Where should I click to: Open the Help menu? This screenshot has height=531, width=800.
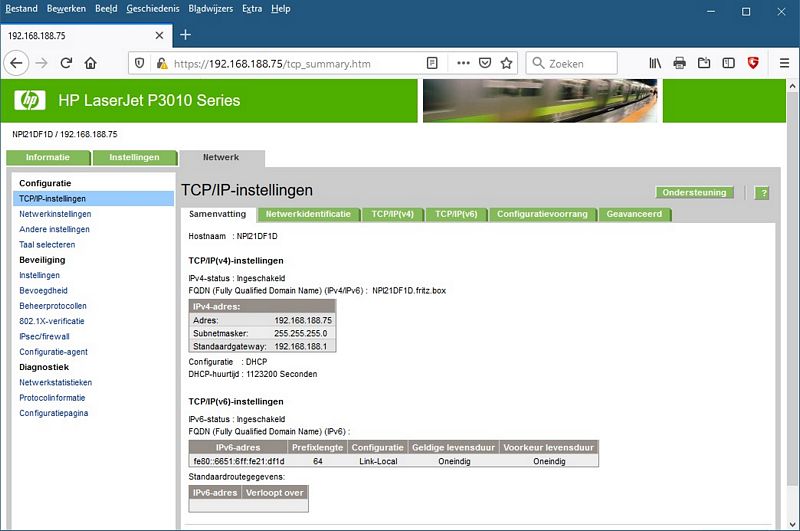coord(281,9)
